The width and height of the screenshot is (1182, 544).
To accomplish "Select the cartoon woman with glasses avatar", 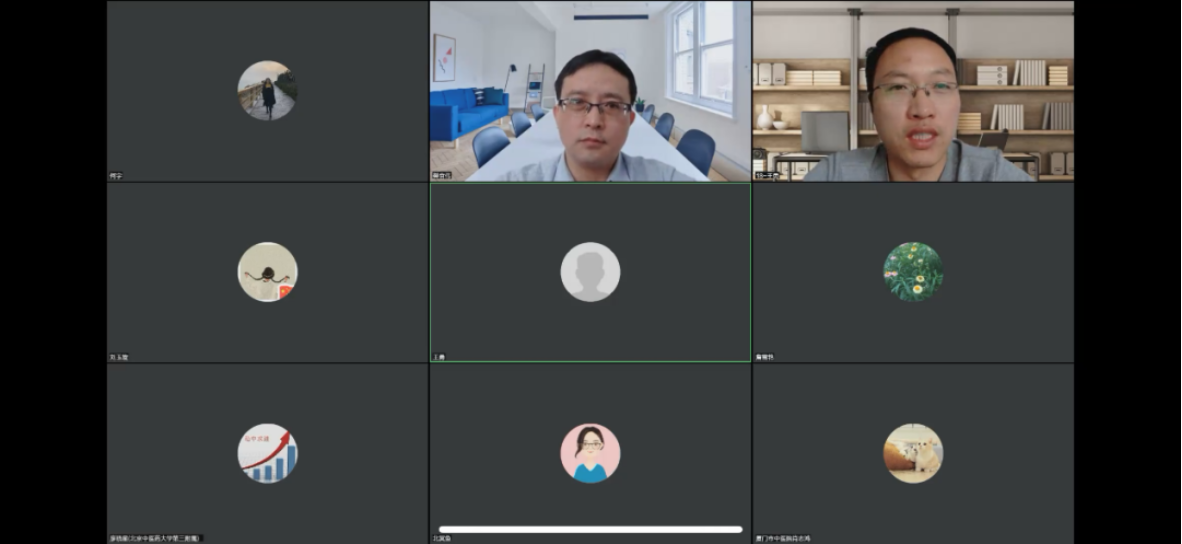I will [590, 453].
